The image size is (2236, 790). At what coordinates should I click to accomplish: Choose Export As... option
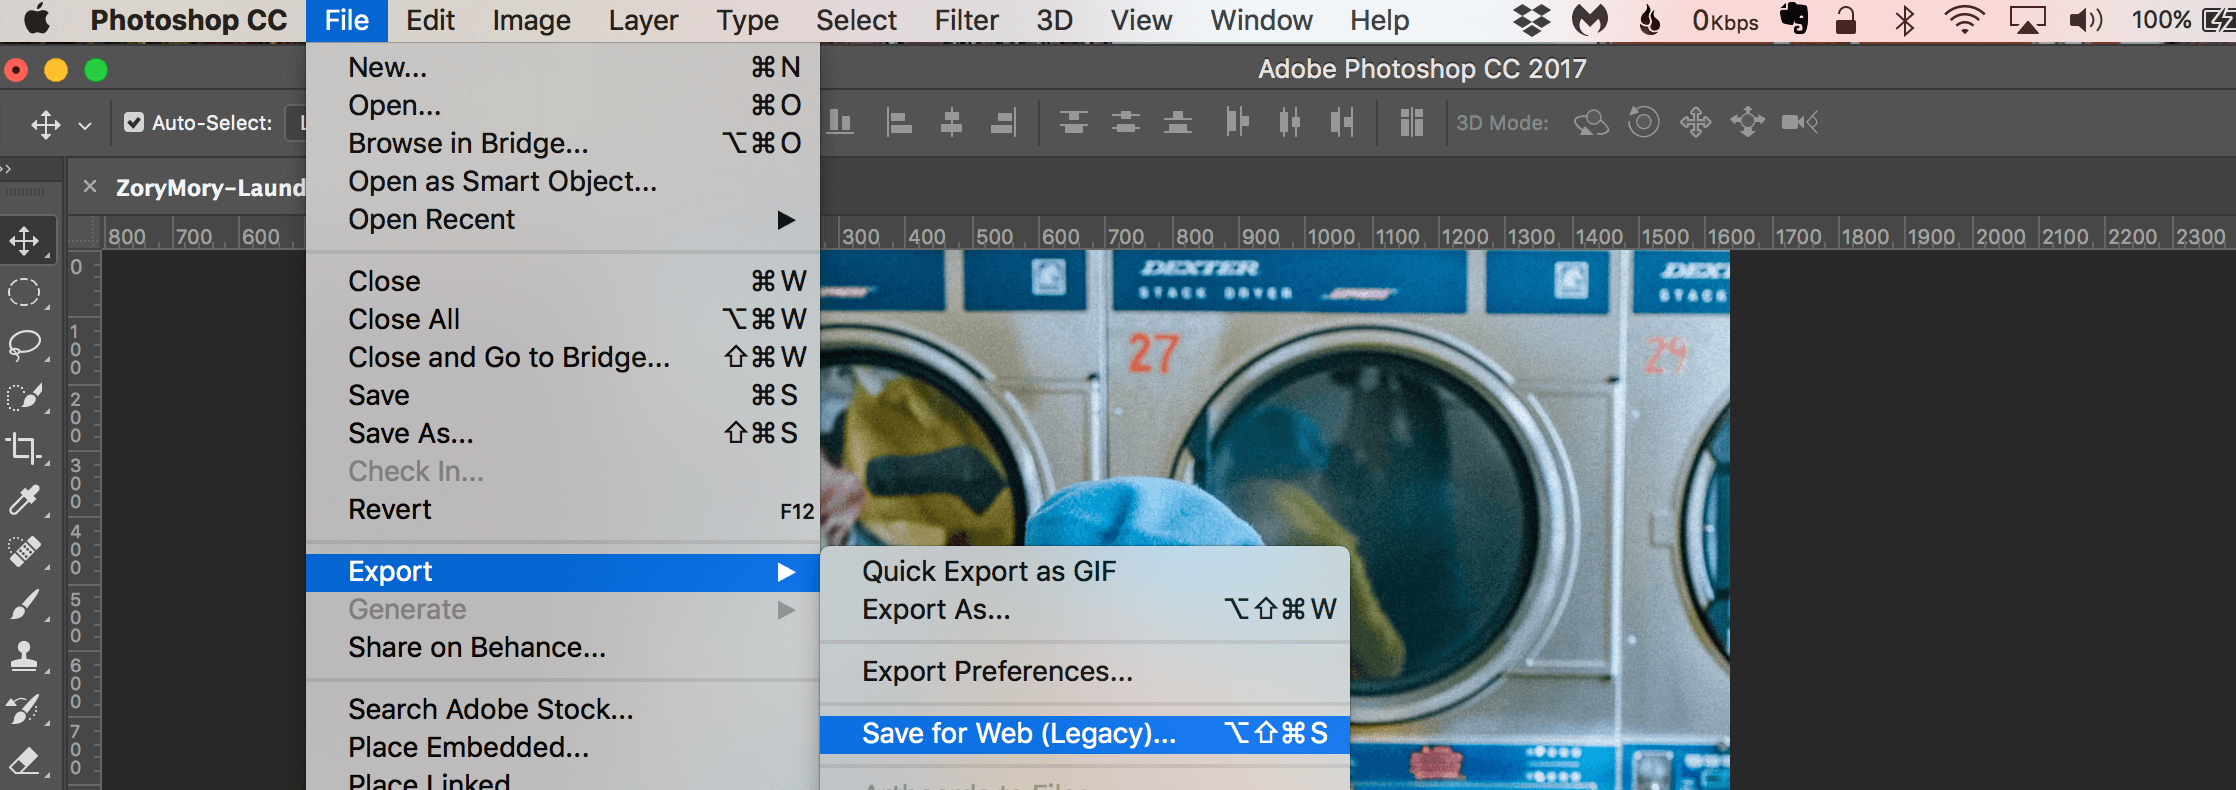(x=1085, y=610)
